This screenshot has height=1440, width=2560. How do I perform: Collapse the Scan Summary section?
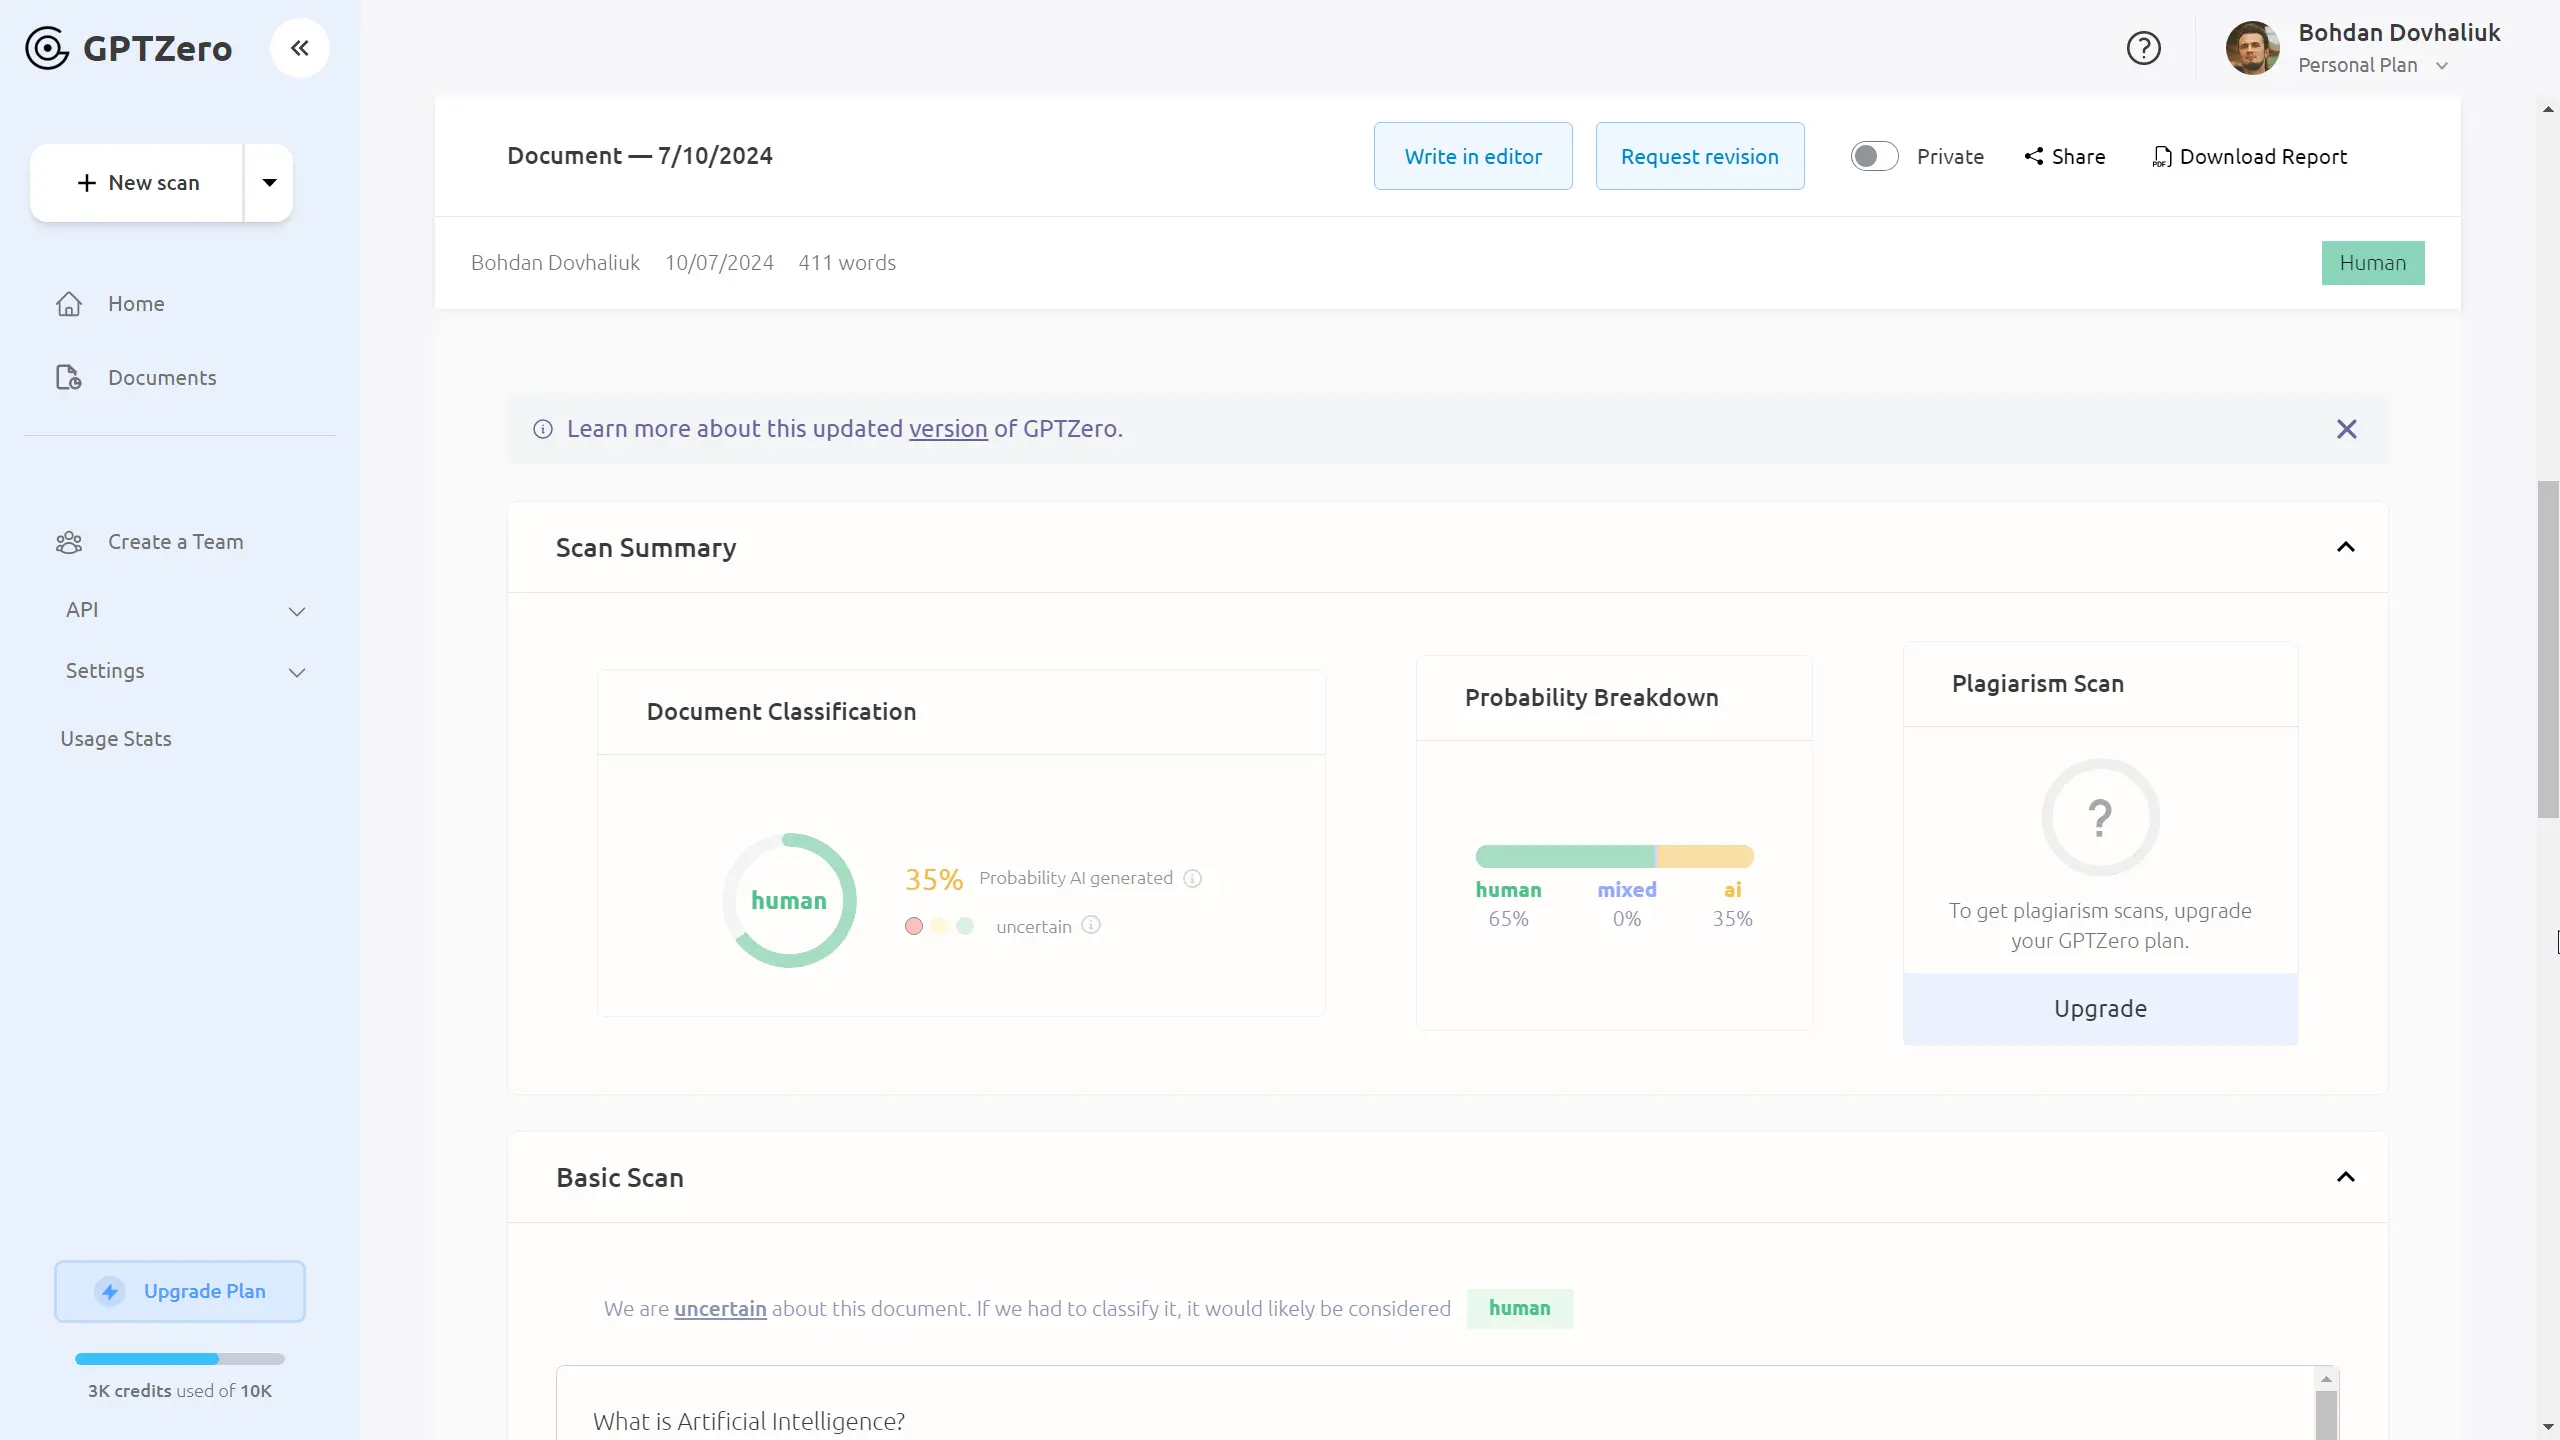2345,547
